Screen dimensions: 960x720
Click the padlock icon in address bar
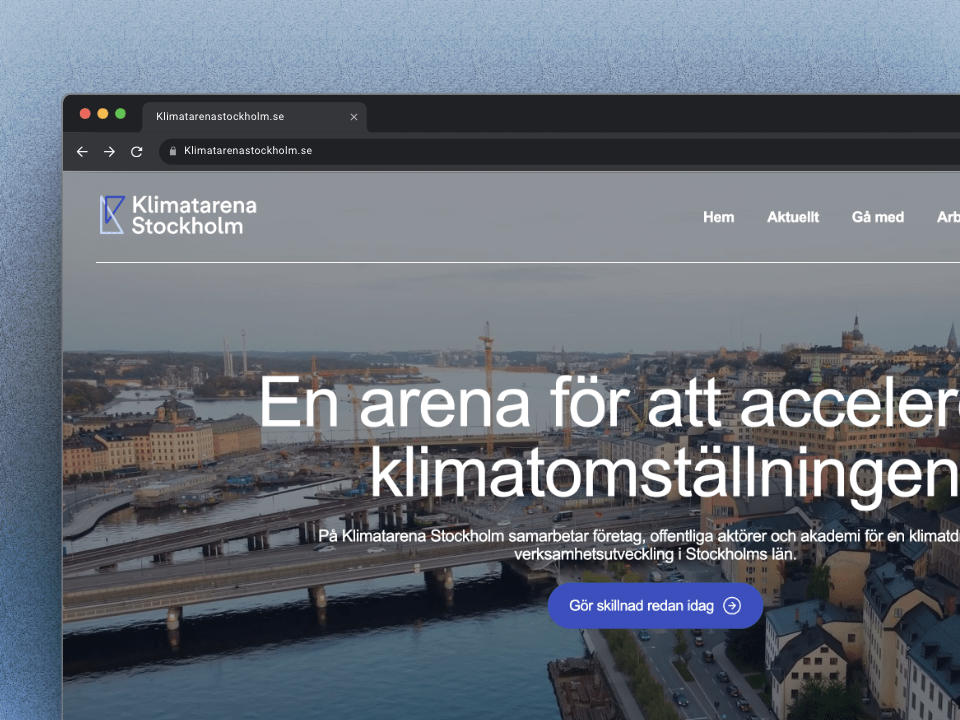pos(173,151)
